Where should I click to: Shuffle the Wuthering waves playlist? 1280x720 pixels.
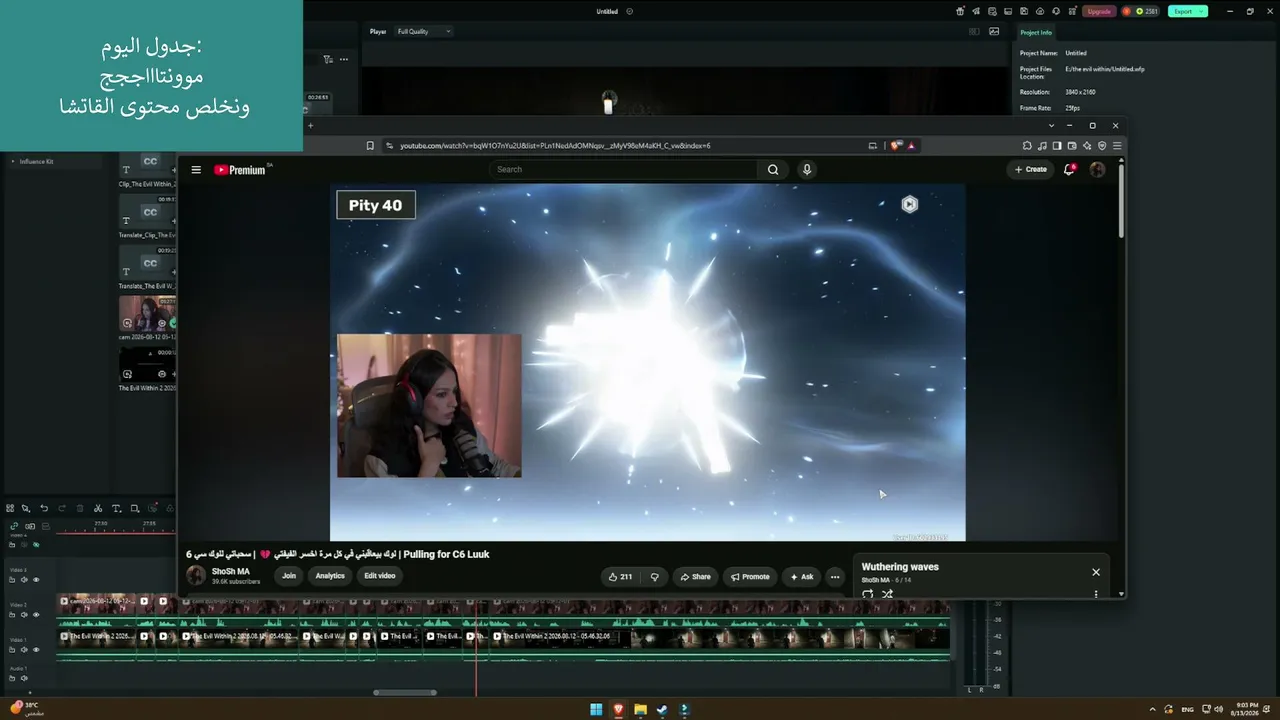[887, 594]
